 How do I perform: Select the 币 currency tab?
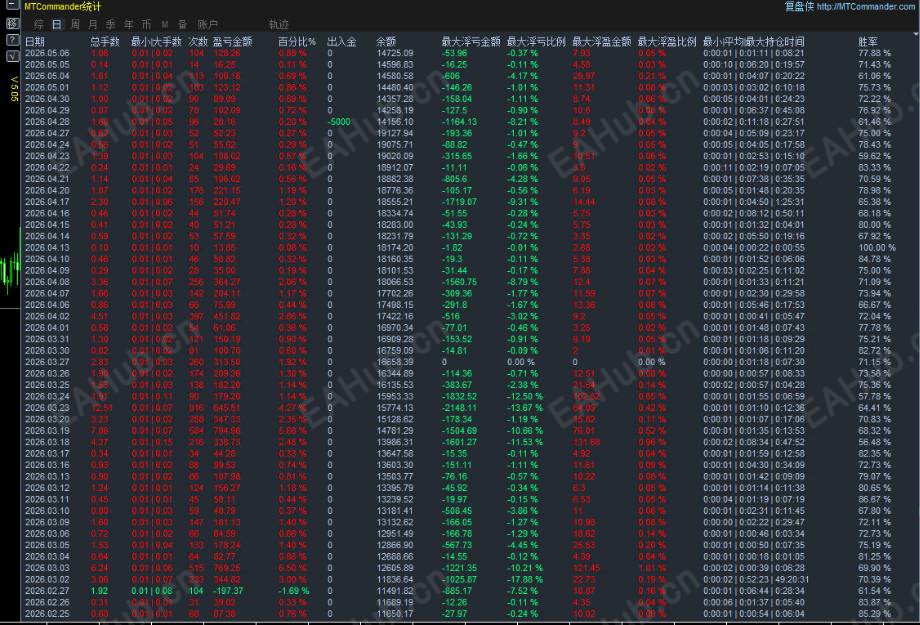click(147, 25)
